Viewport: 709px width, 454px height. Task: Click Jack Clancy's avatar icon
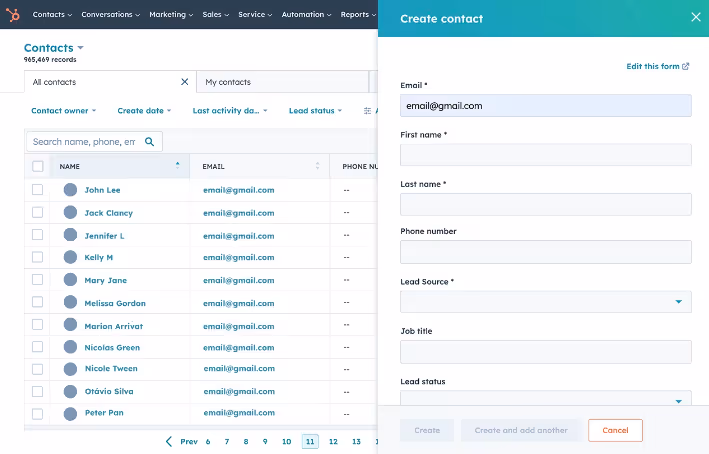pyautogui.click(x=70, y=212)
